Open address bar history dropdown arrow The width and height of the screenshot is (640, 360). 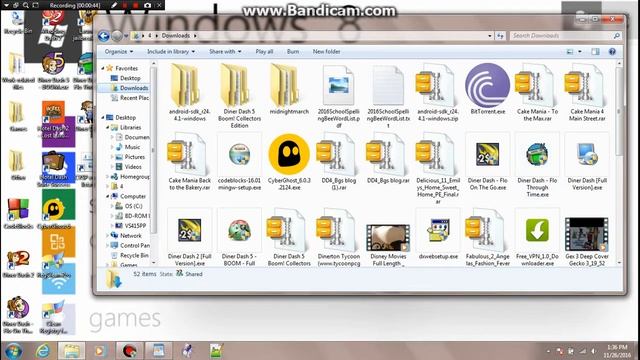pyautogui.click(x=490, y=36)
